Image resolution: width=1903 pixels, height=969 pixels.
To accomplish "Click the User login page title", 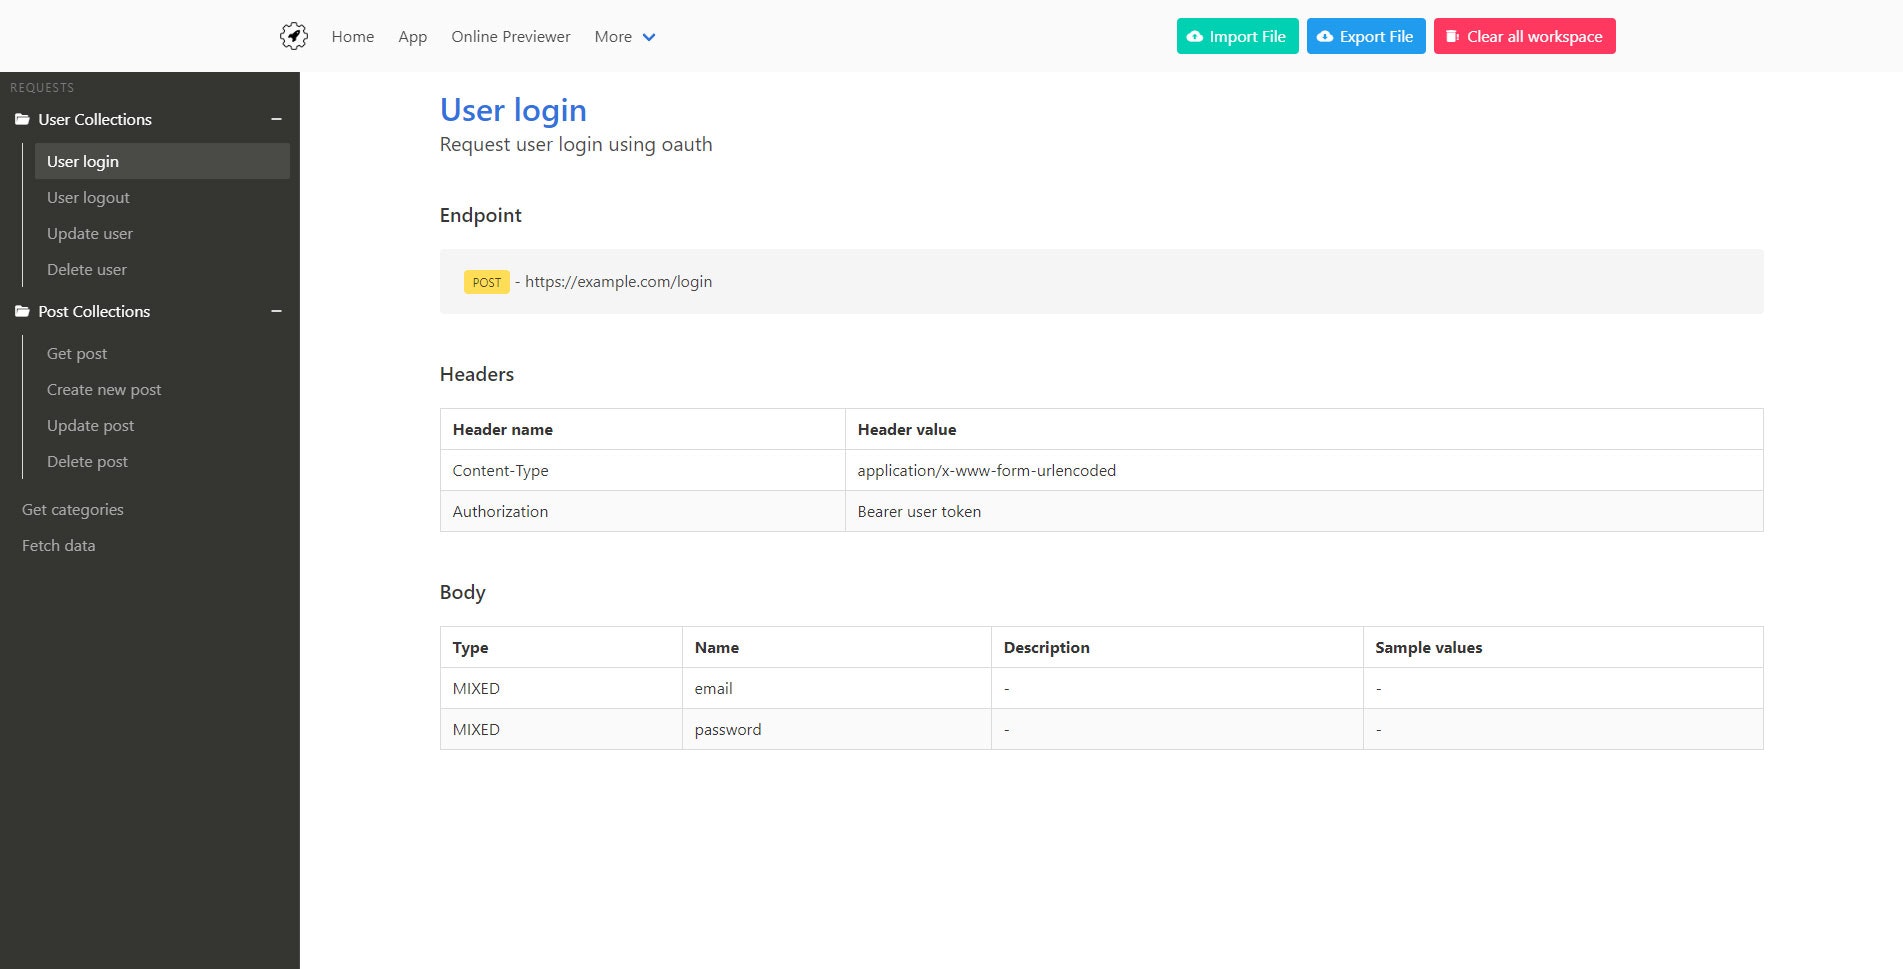I will (512, 110).
